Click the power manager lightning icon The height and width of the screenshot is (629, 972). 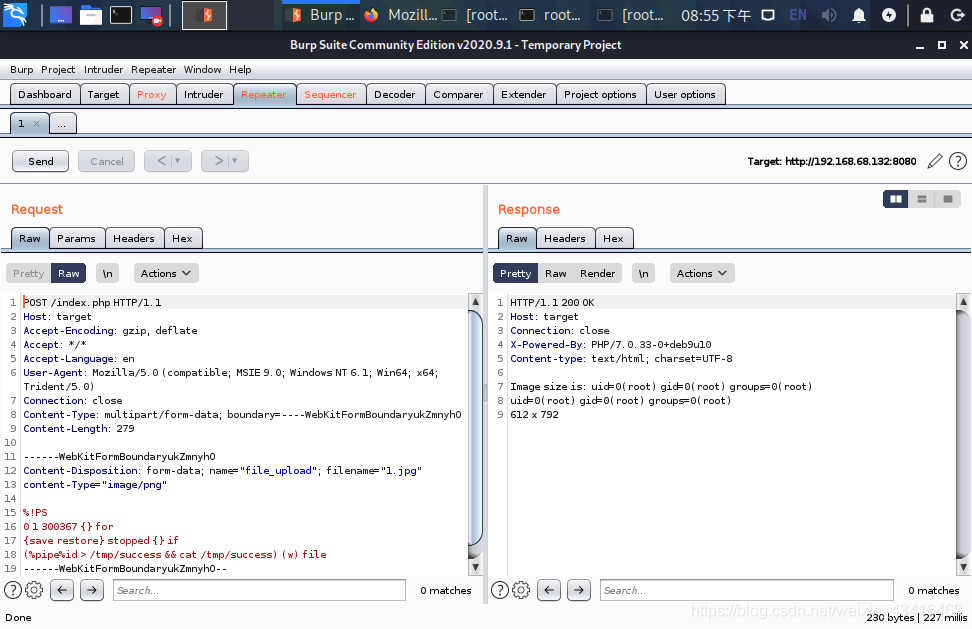pyautogui.click(x=889, y=15)
